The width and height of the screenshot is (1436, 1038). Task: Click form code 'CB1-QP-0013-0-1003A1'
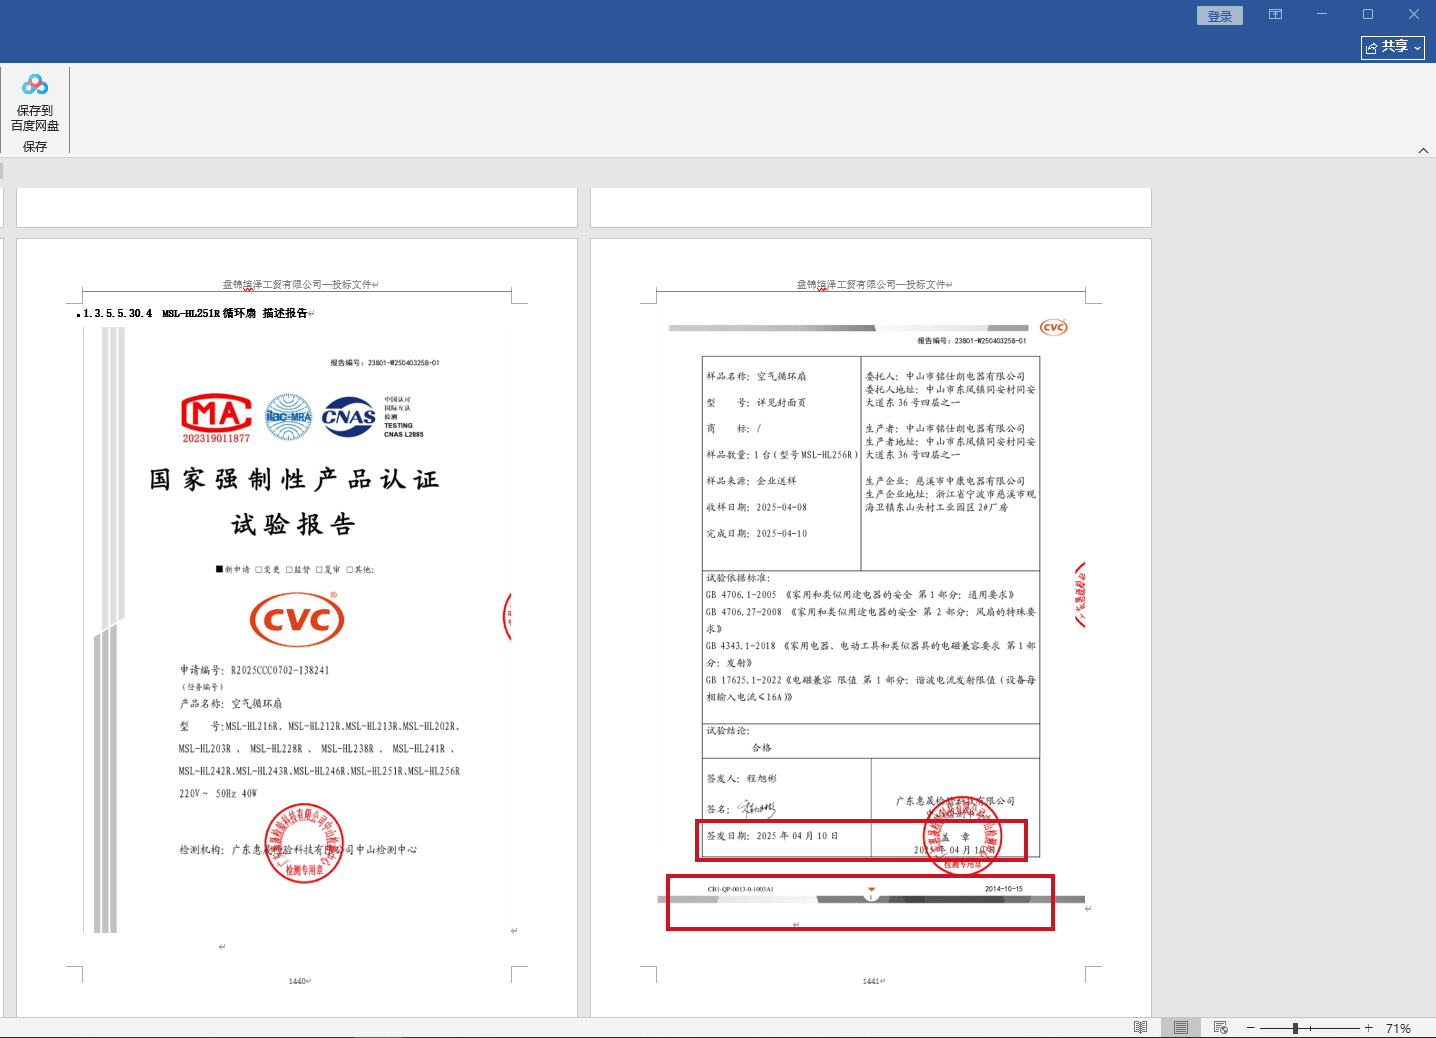pos(740,889)
